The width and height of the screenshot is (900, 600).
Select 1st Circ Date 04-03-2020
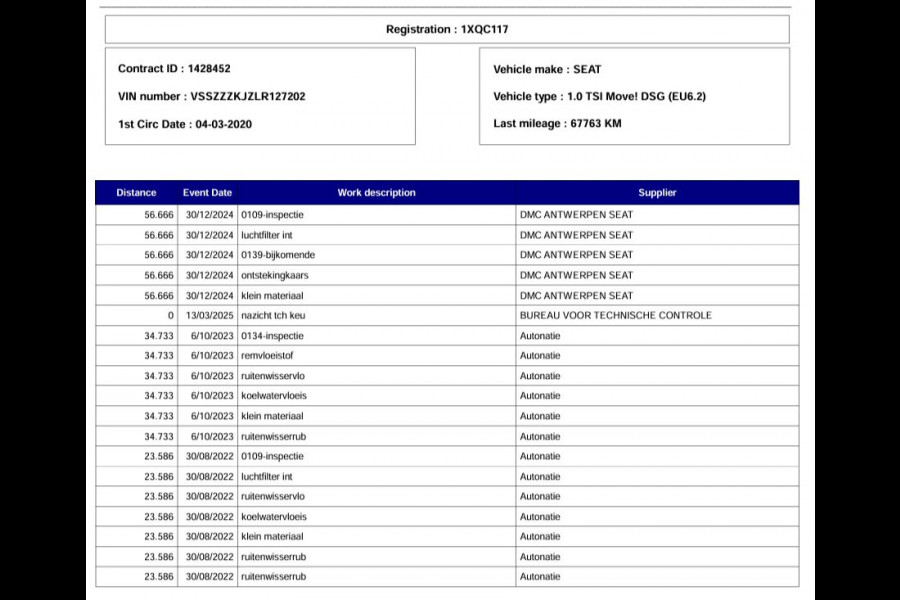(185, 124)
